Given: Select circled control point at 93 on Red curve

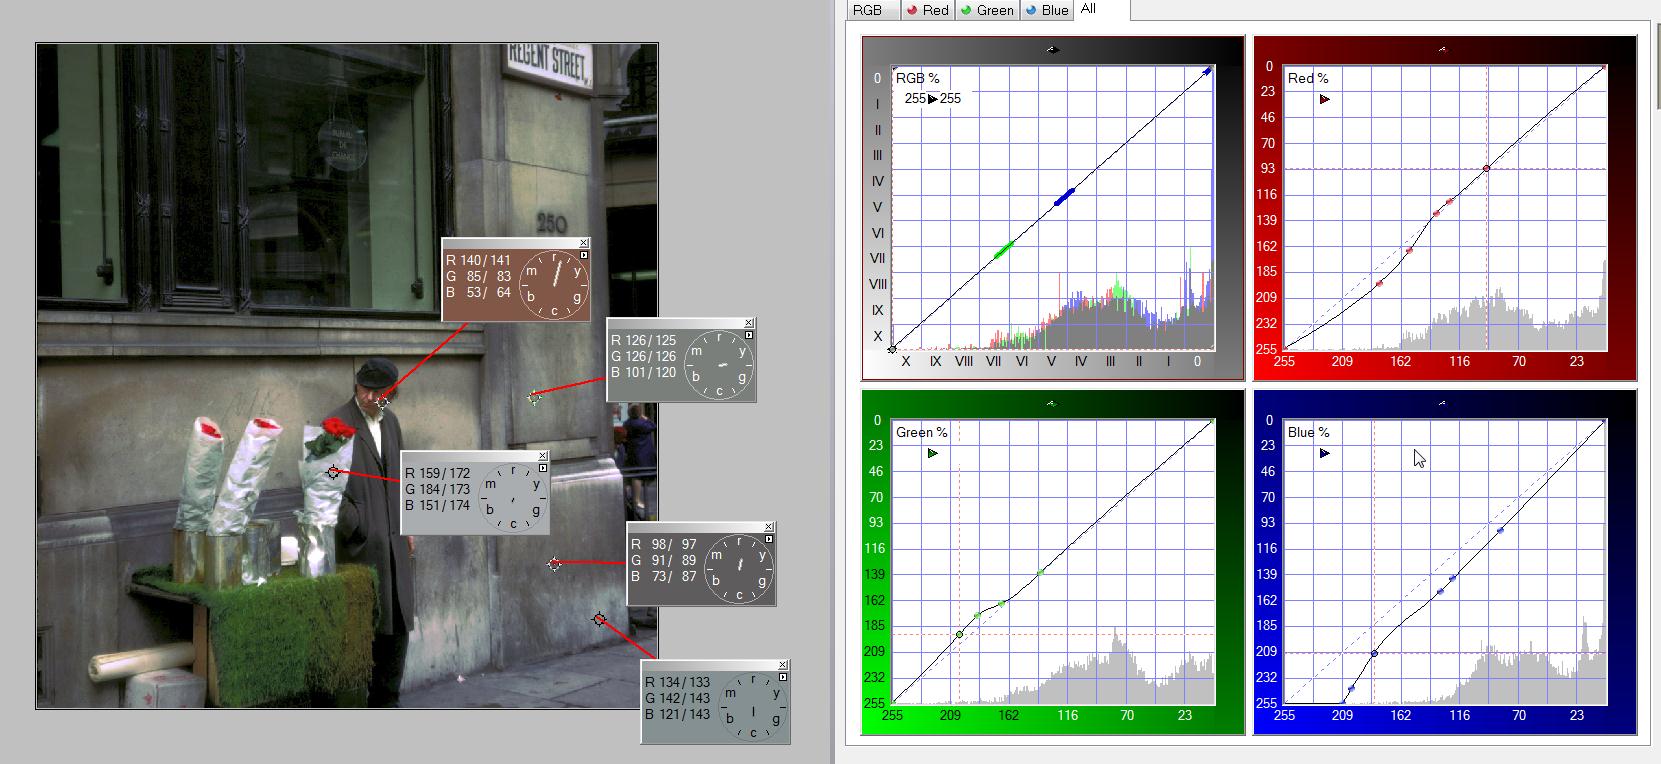Looking at the screenshot, I should pyautogui.click(x=1486, y=168).
